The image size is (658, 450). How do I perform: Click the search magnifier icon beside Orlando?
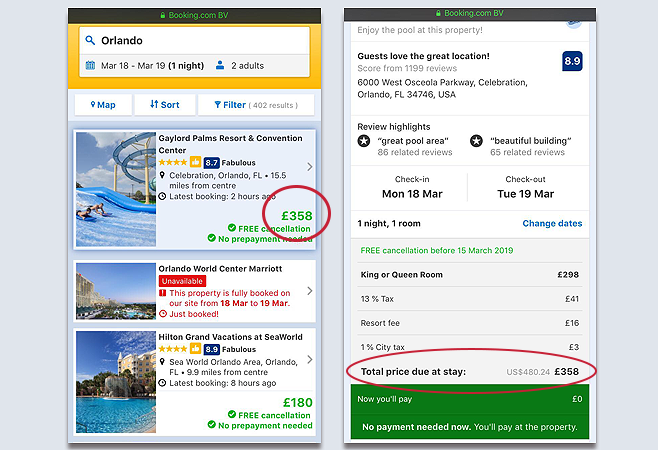(90, 40)
